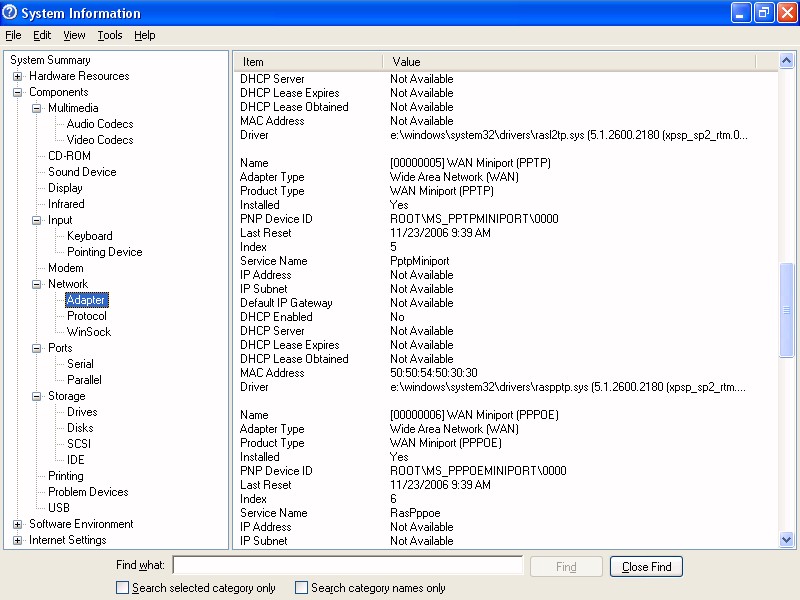The image size is (800, 600).
Task: Click the scroll up arrow in details pane
Action: (x=787, y=61)
